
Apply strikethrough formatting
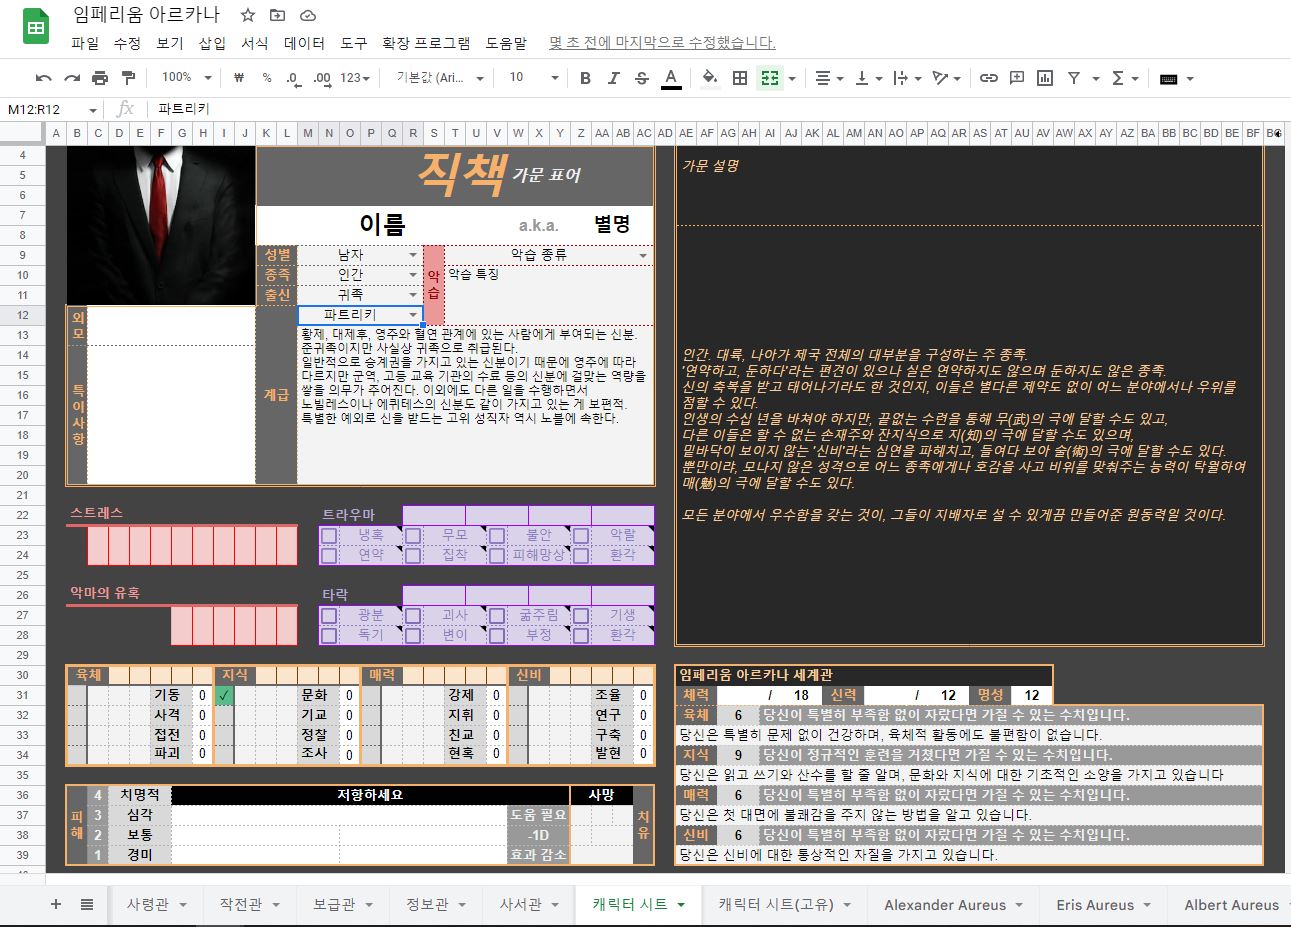pos(642,78)
